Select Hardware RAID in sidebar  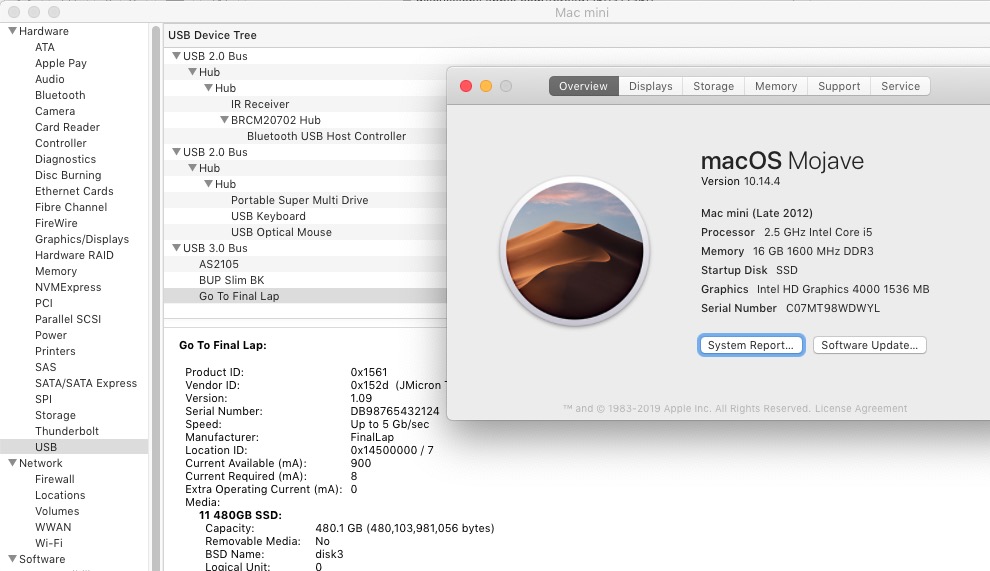click(75, 255)
